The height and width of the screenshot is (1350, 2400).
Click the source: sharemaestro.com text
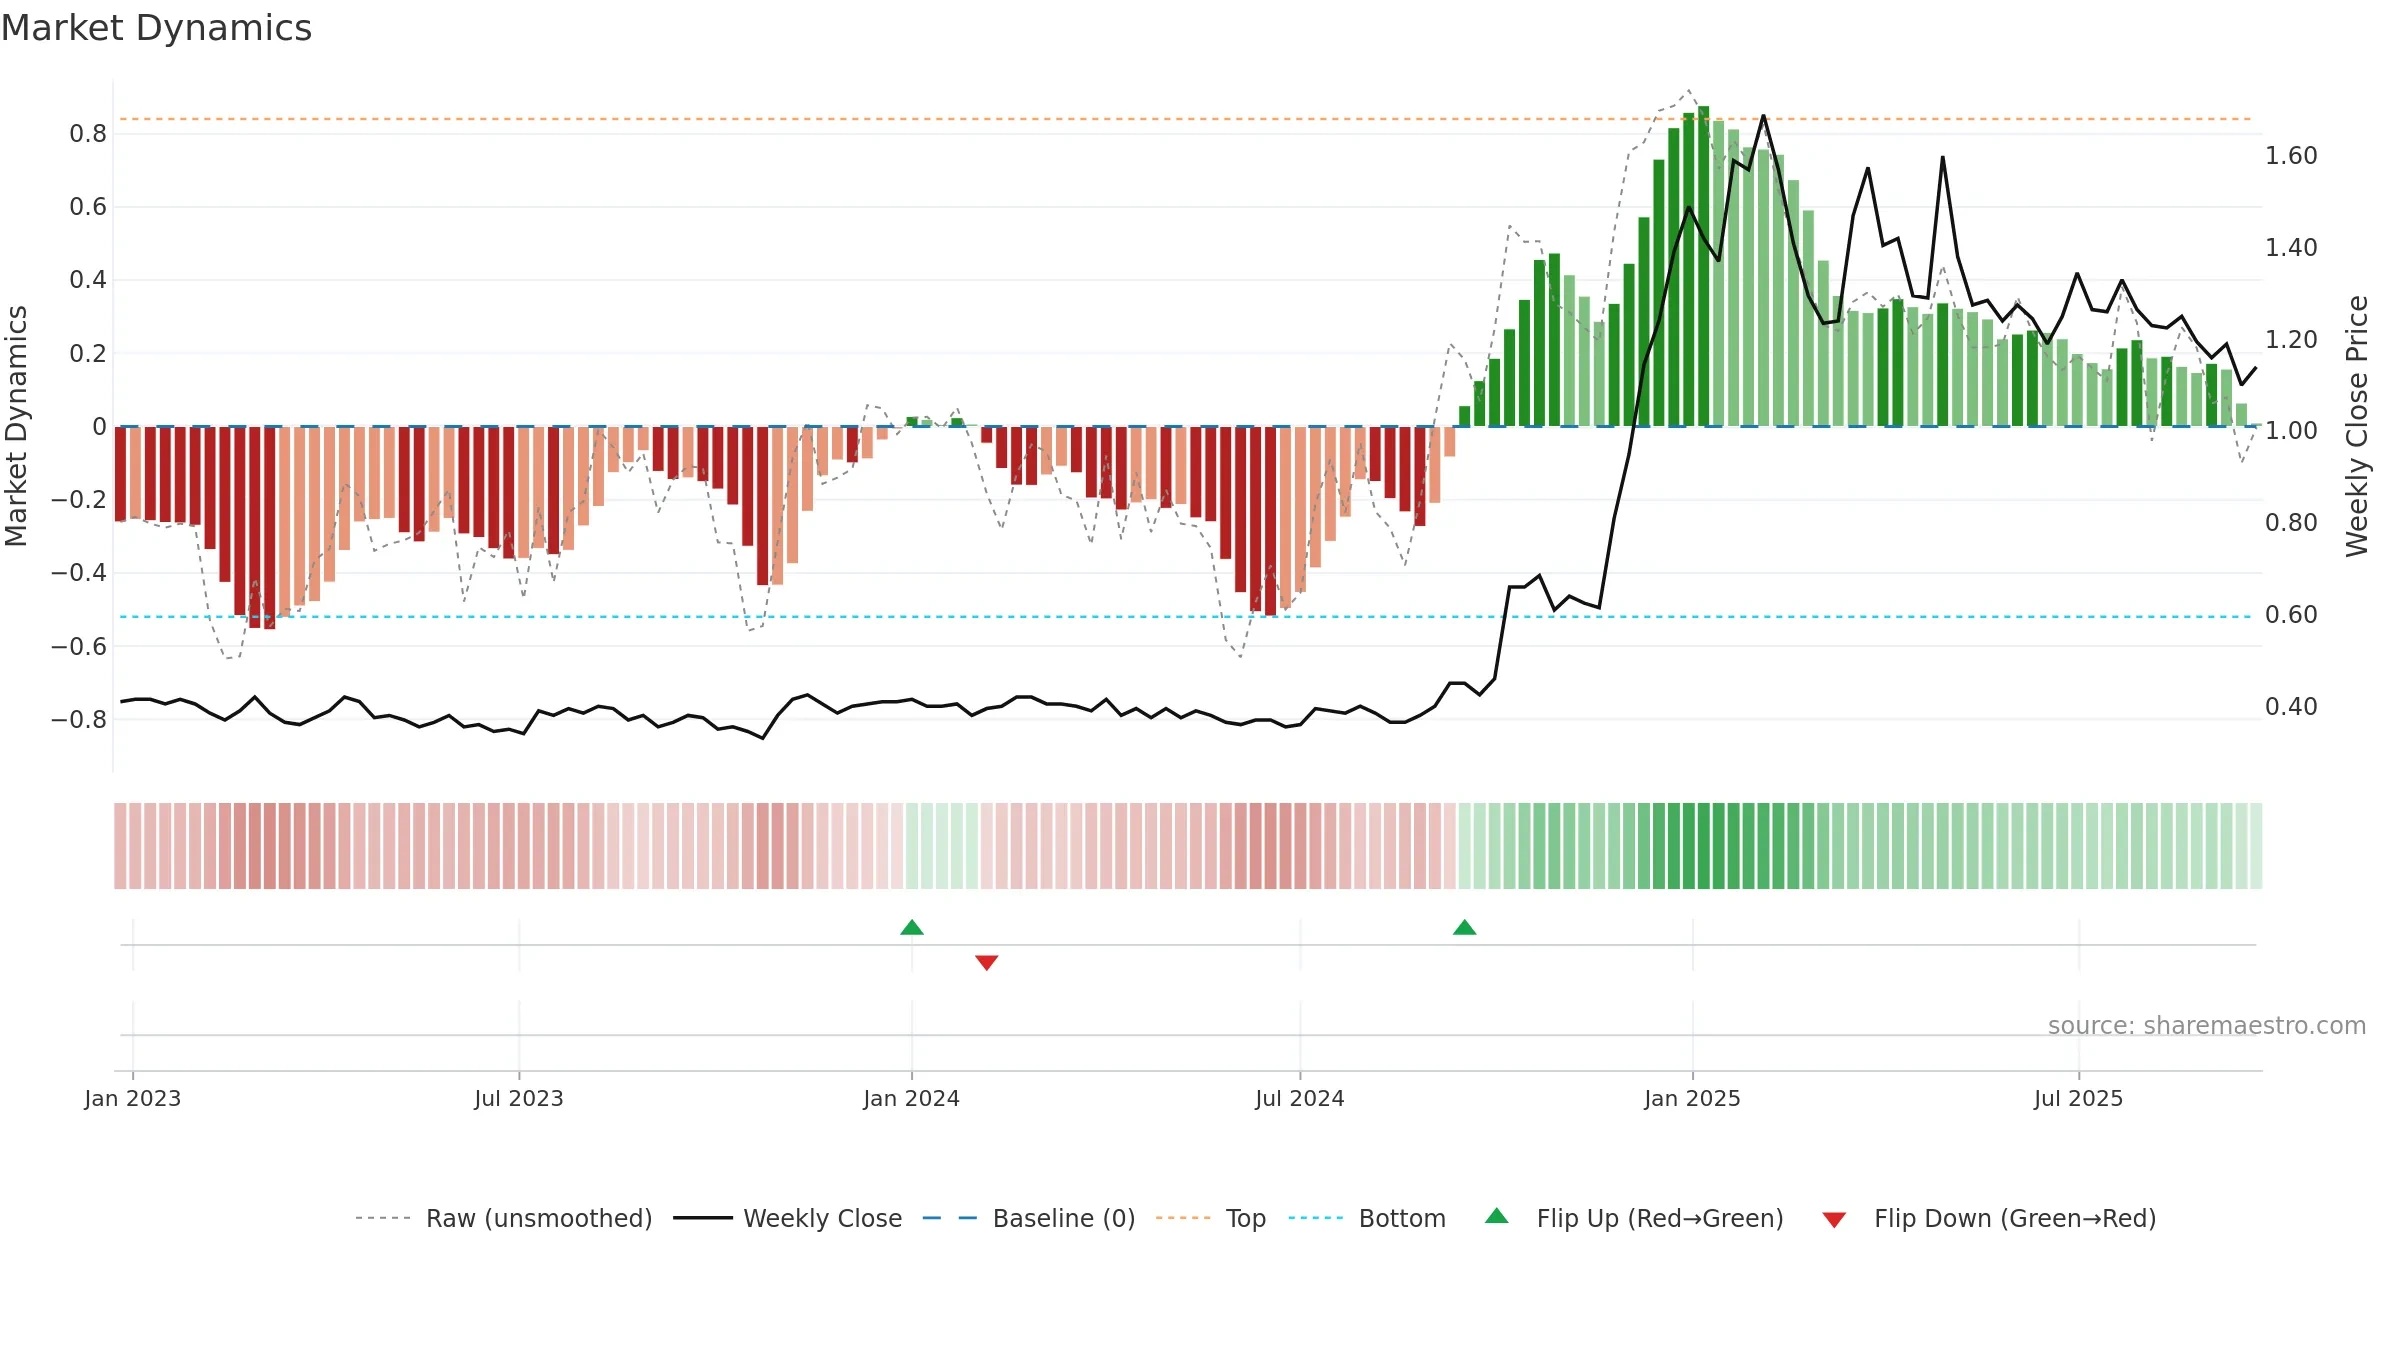[2207, 1026]
